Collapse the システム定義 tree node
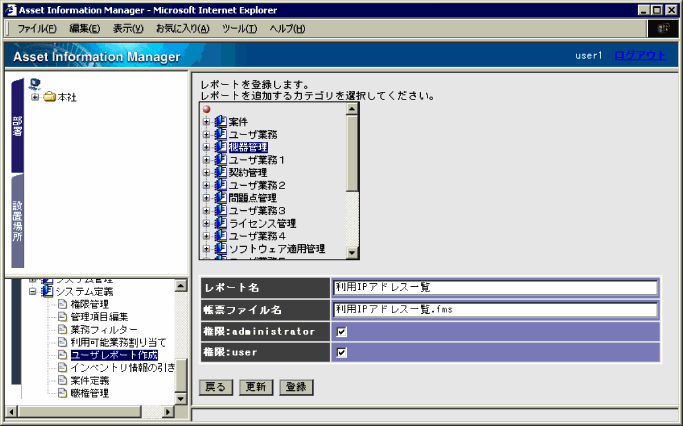The height and width of the screenshot is (426, 683). (33, 291)
